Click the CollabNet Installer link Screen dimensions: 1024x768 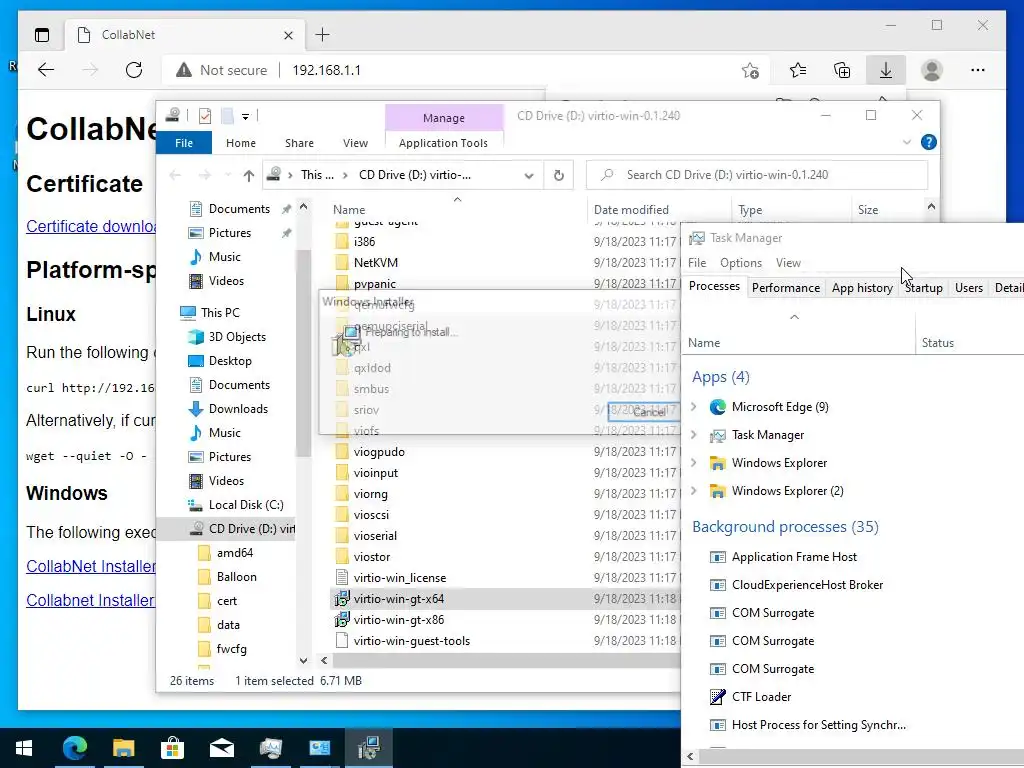[x=91, y=566]
